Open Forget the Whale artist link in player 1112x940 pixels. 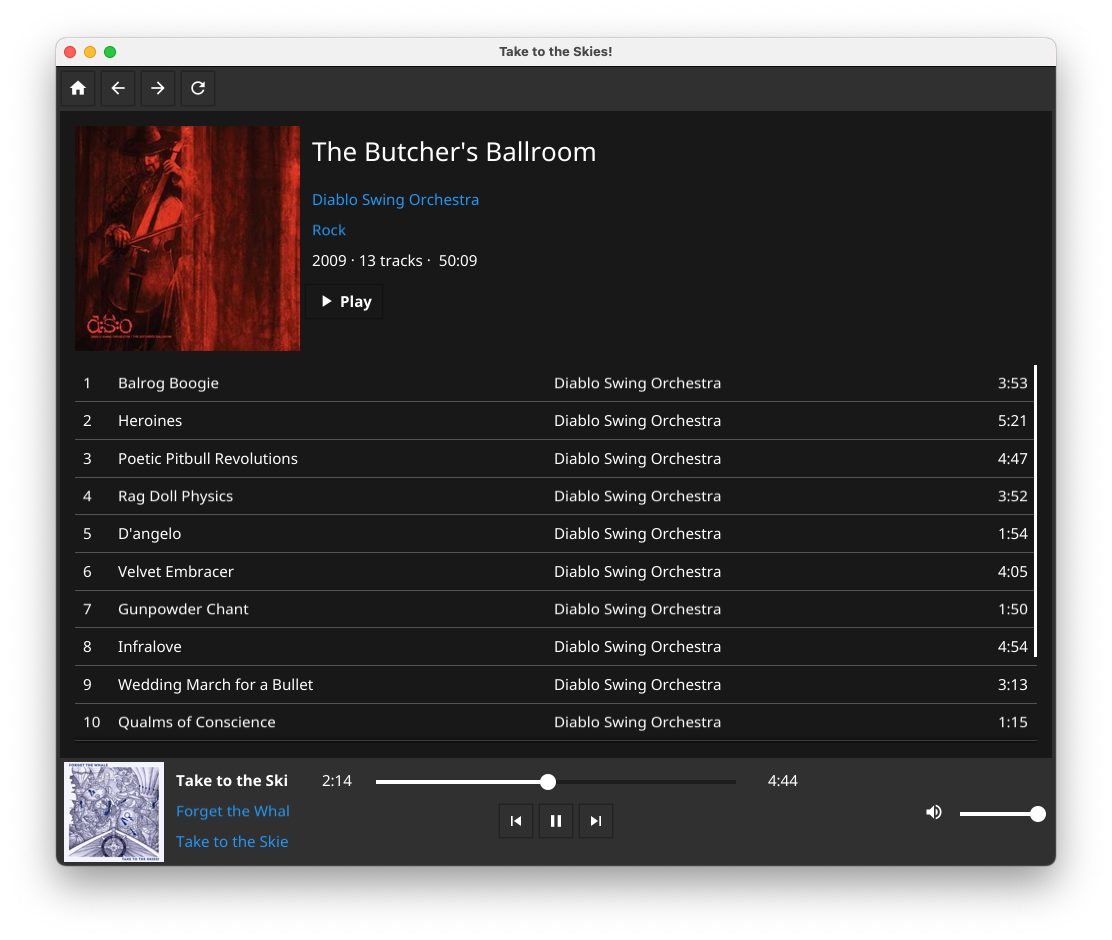point(233,811)
